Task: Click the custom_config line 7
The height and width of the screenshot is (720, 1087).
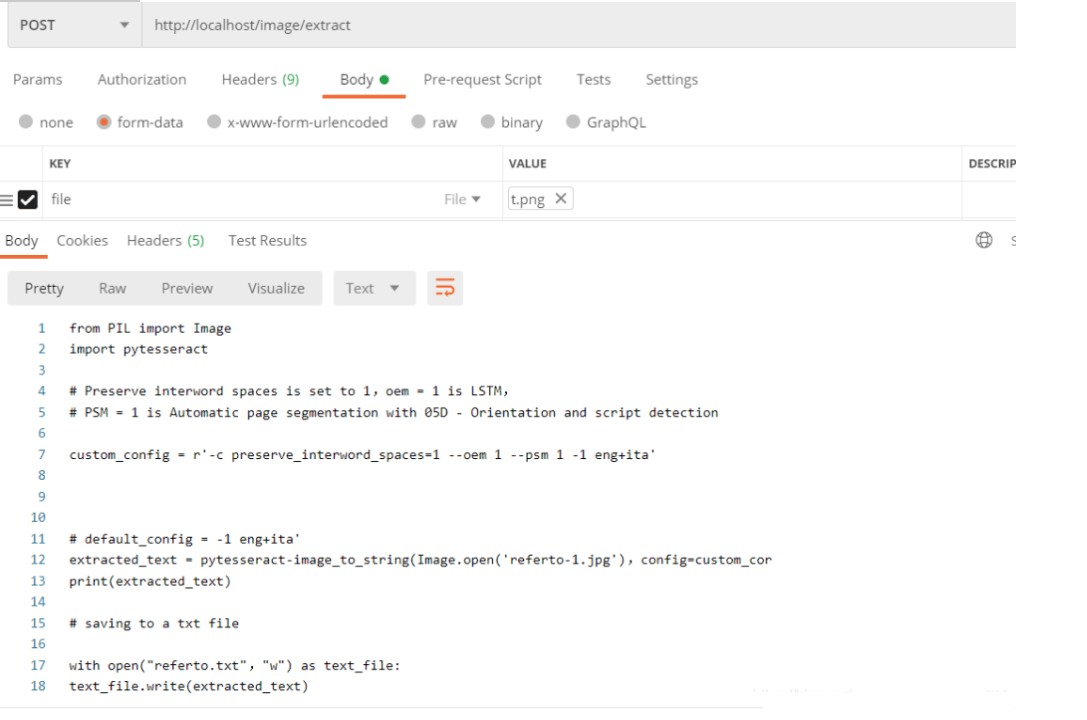Action: 362,455
